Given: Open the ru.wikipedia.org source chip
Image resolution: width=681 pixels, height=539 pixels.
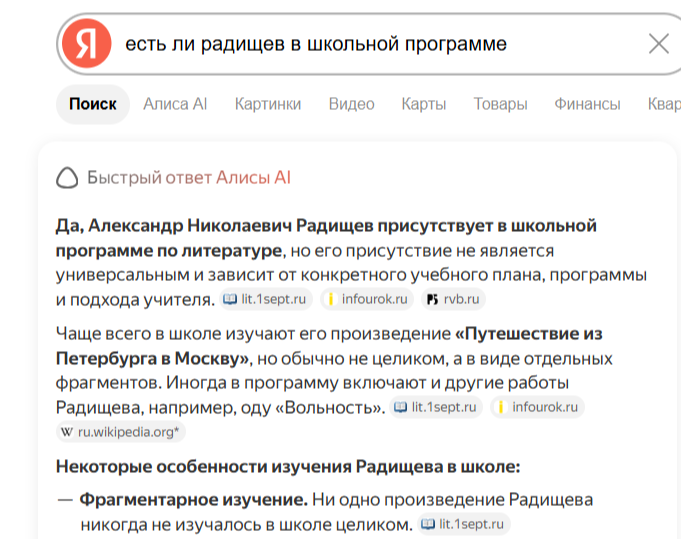Looking at the screenshot, I should point(121,432).
